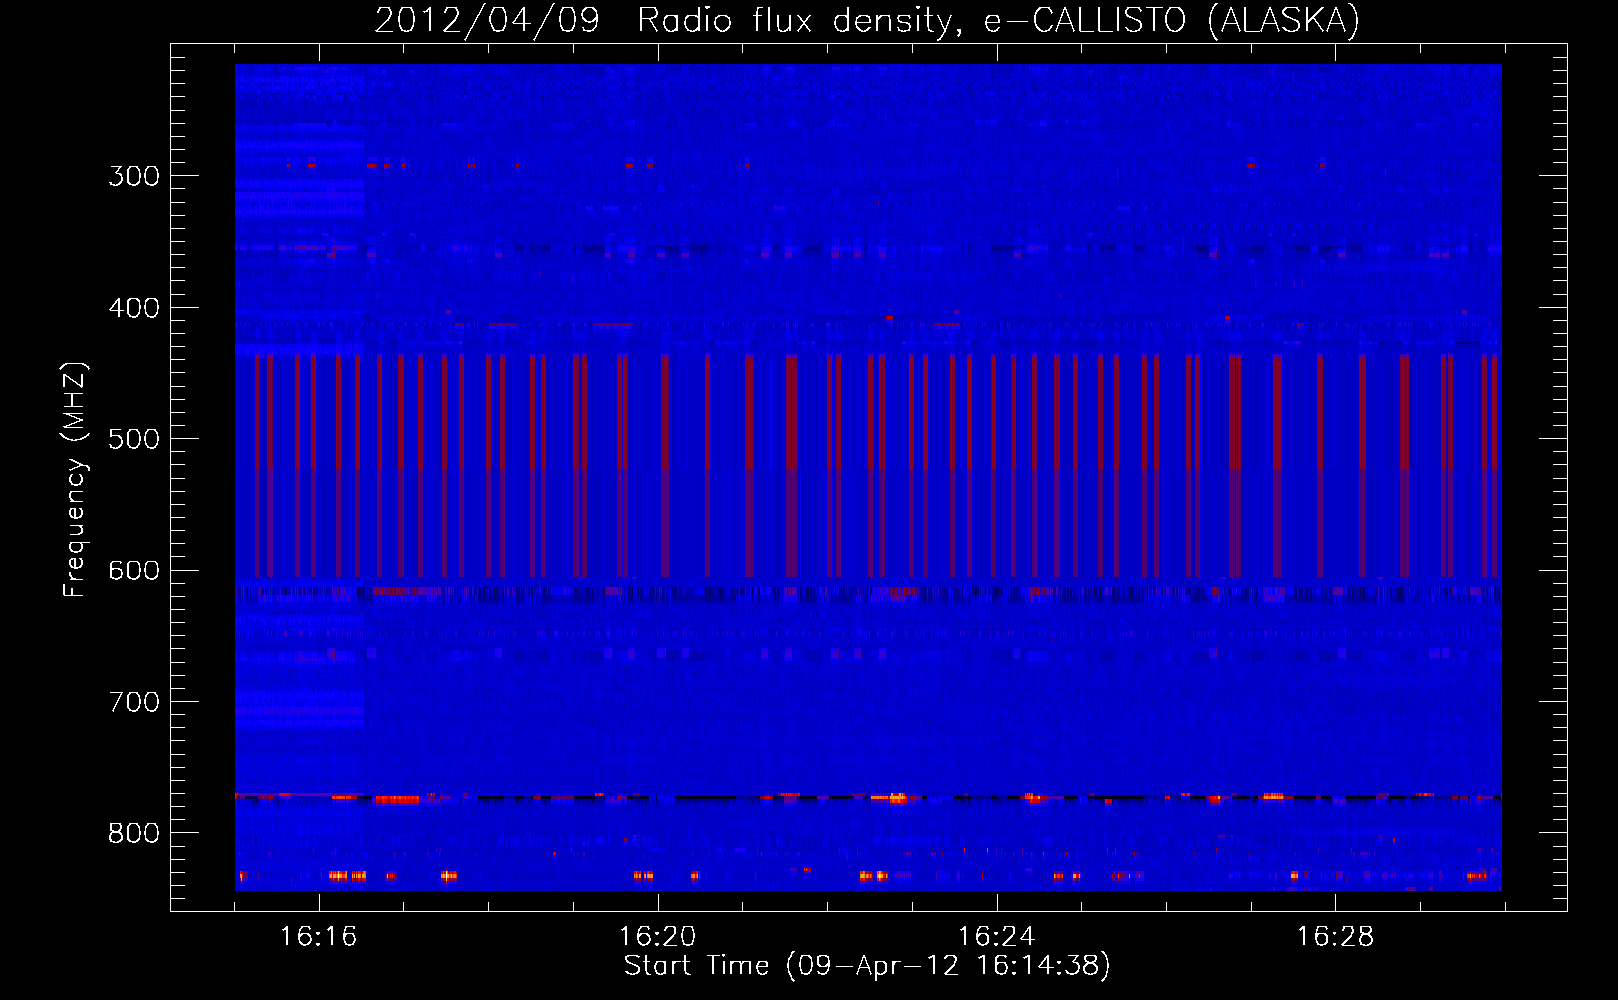Click the 500 frequency tick label
Viewport: 1618px width, 1000px height.
click(134, 439)
